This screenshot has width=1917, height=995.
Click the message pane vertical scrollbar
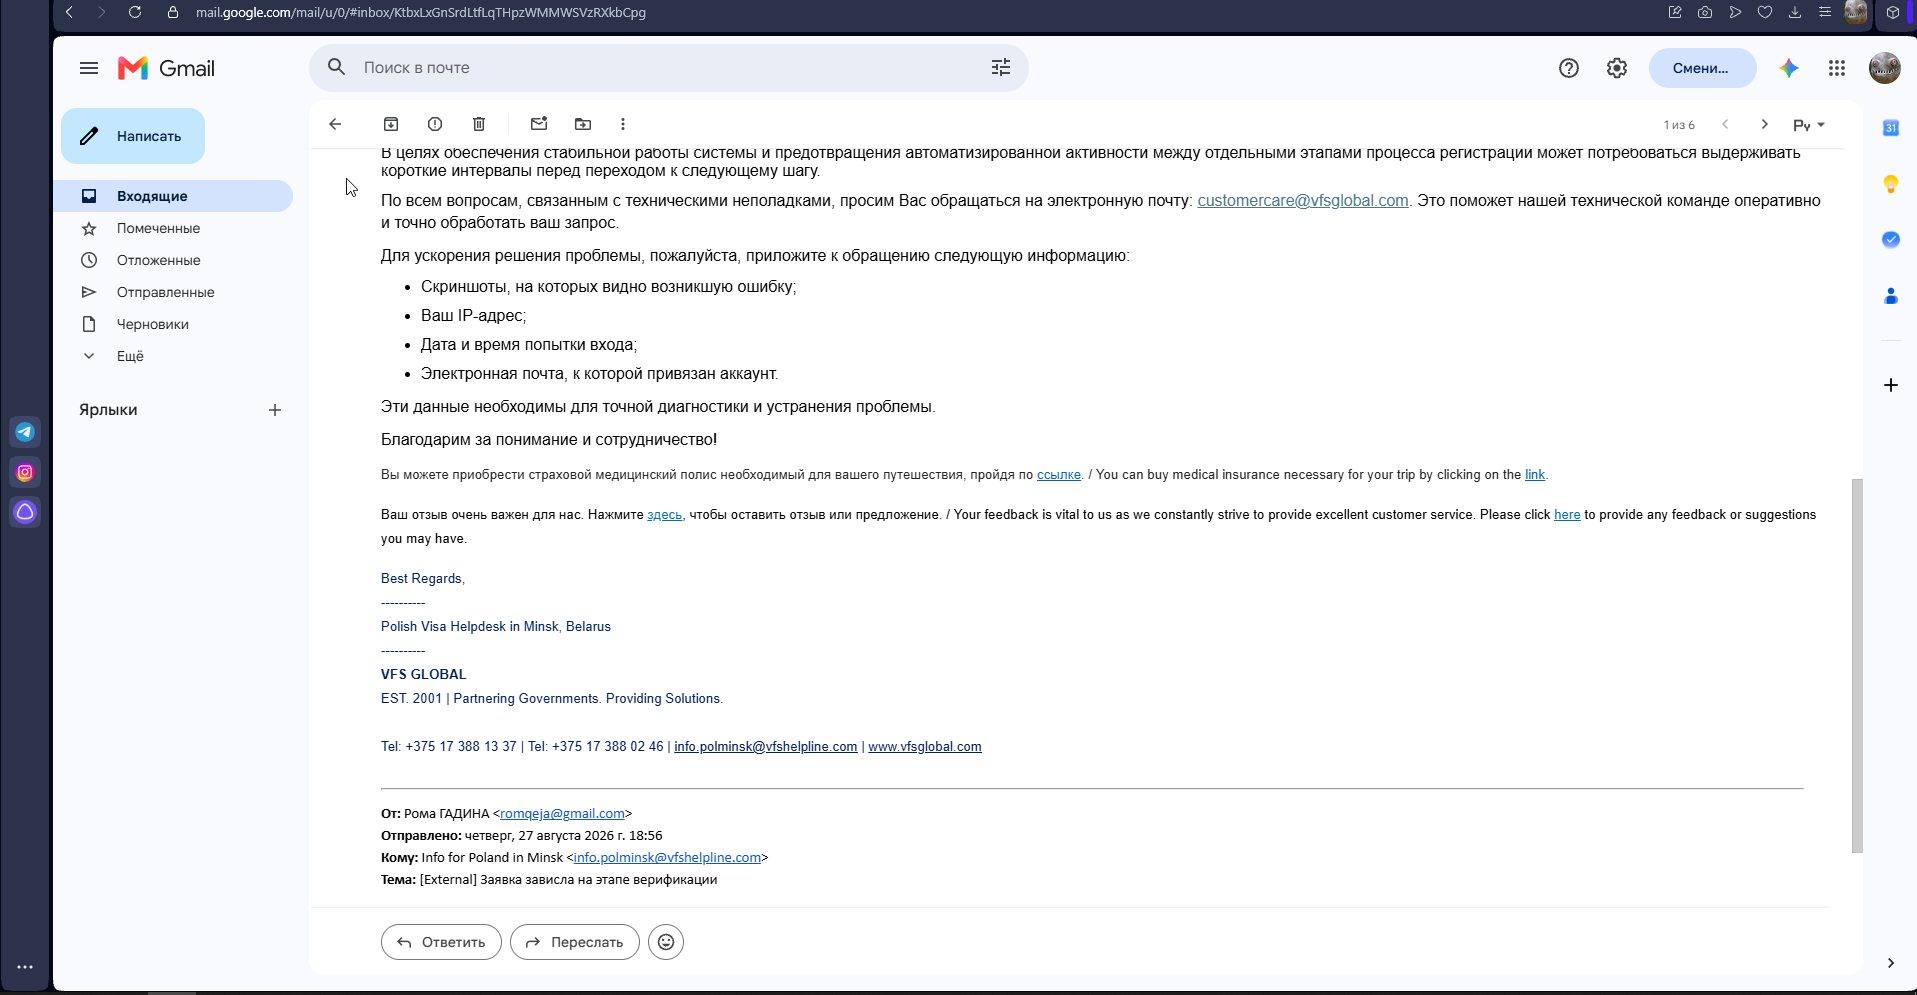pyautogui.click(x=1857, y=665)
